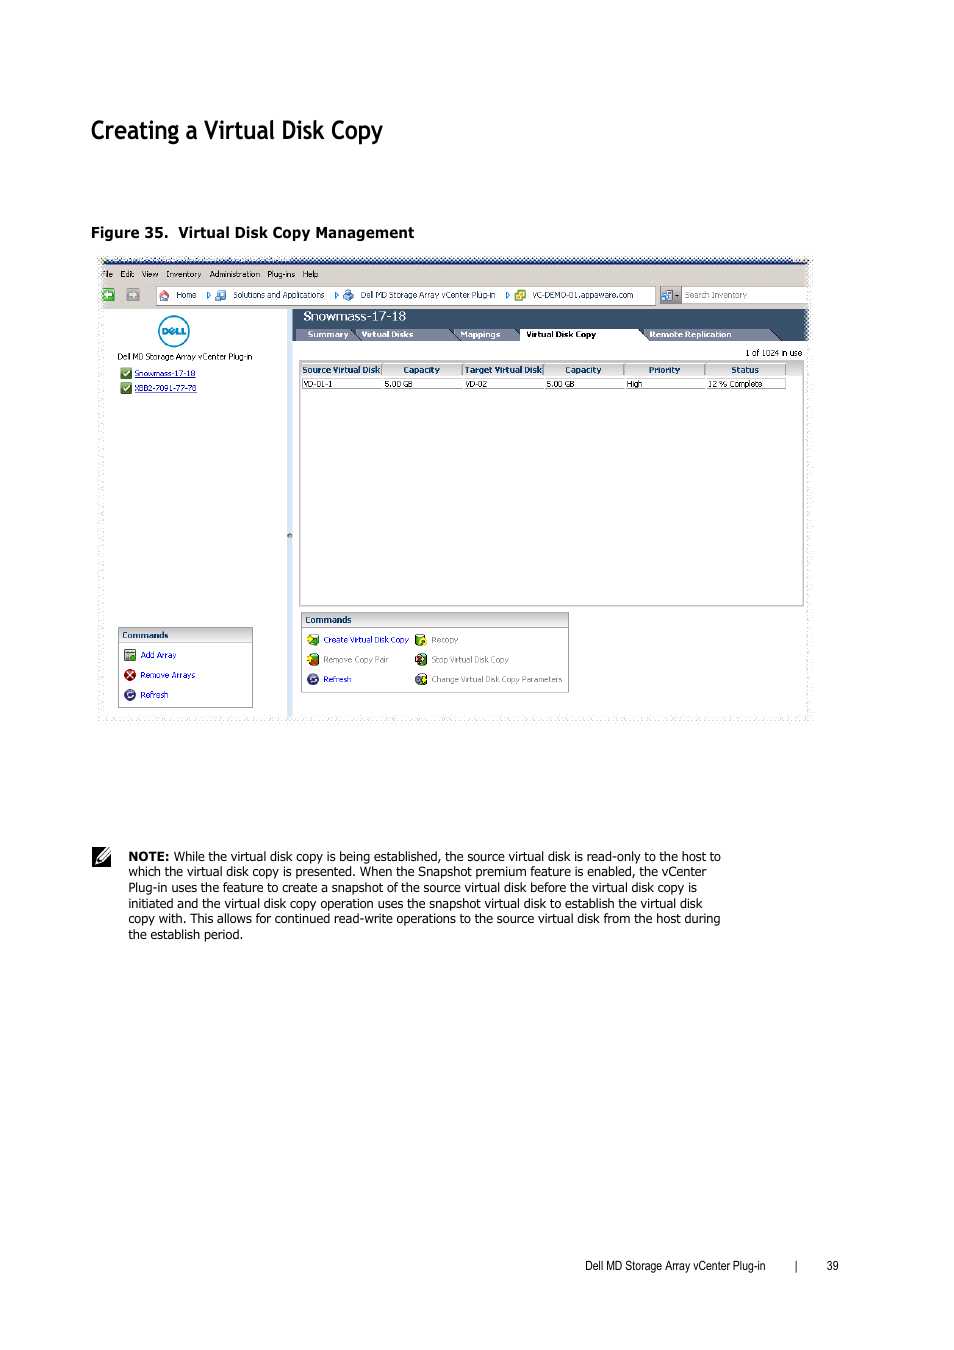Click Refresh link in right Commands panel
Screen dimensions: 954x1350
tap(337, 679)
